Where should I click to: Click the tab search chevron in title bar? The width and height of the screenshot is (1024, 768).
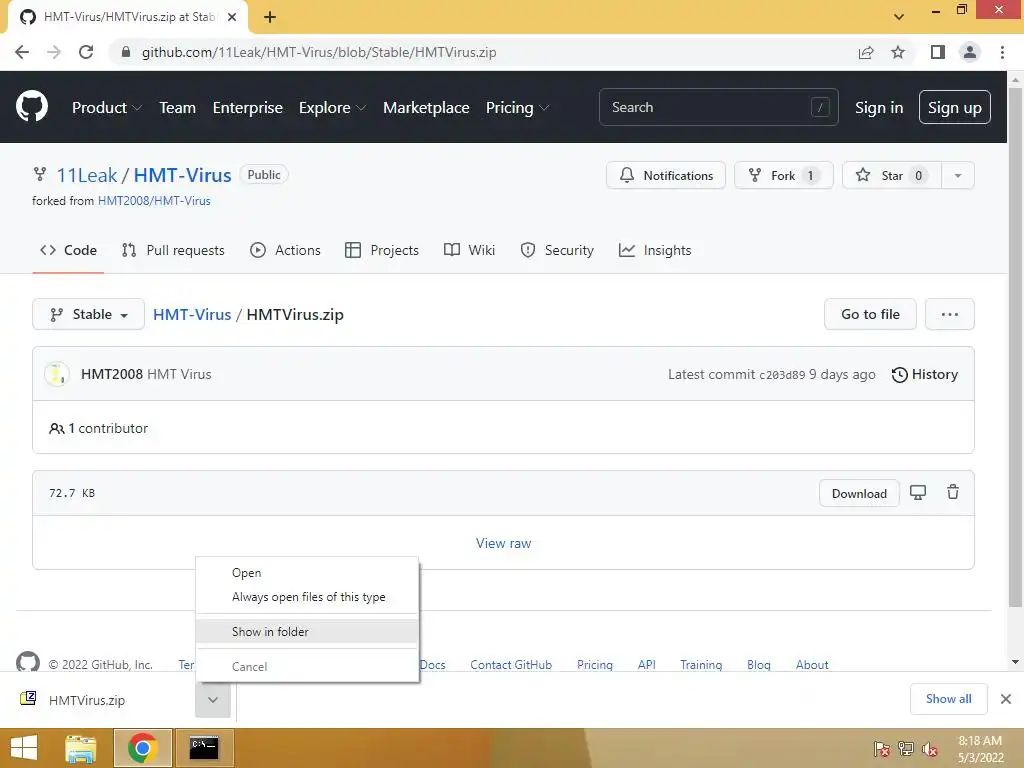point(899,17)
